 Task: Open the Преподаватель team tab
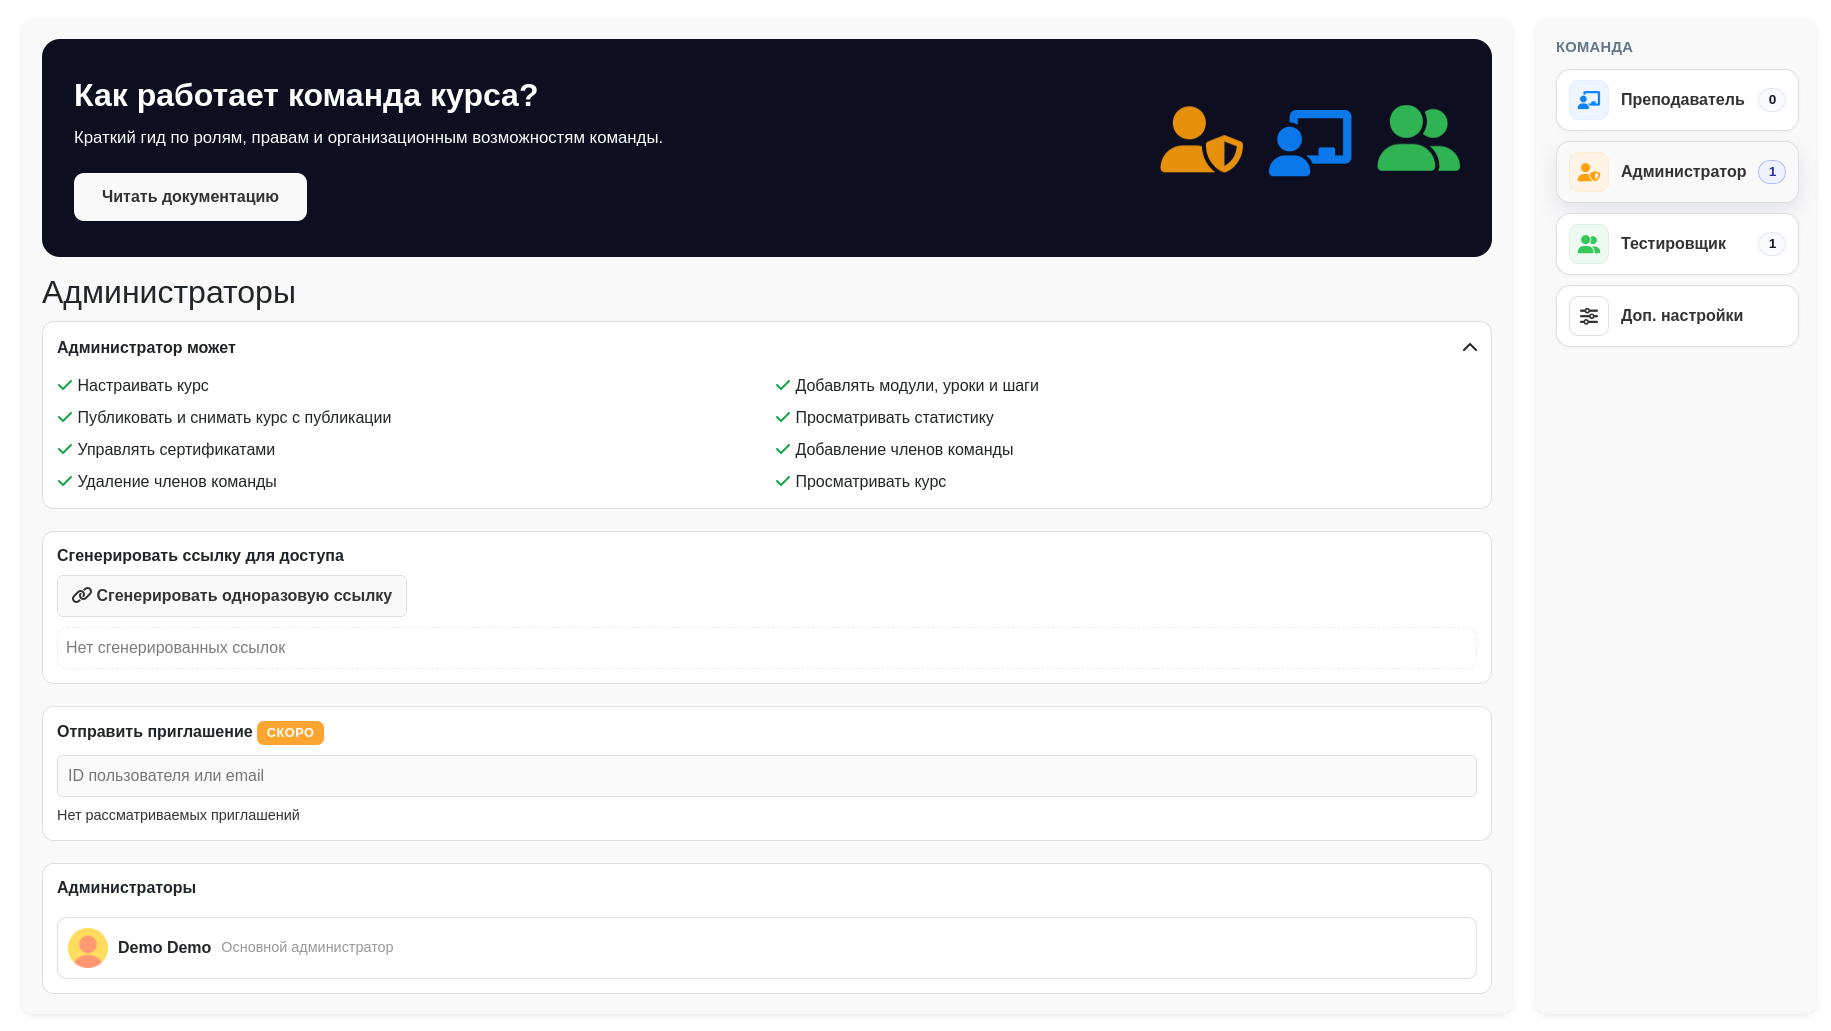pyautogui.click(x=1681, y=100)
